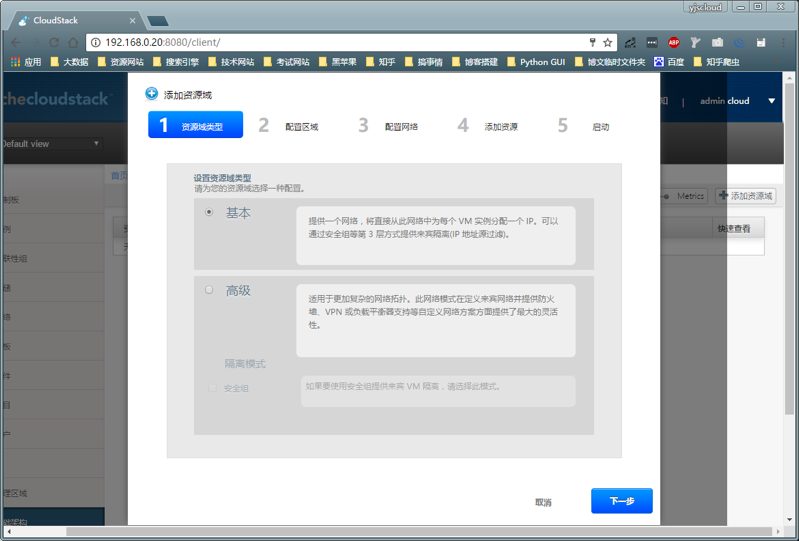Screen dimensions: 799x541
Task: Click the bookmark star in address bar
Action: click(x=607, y=43)
